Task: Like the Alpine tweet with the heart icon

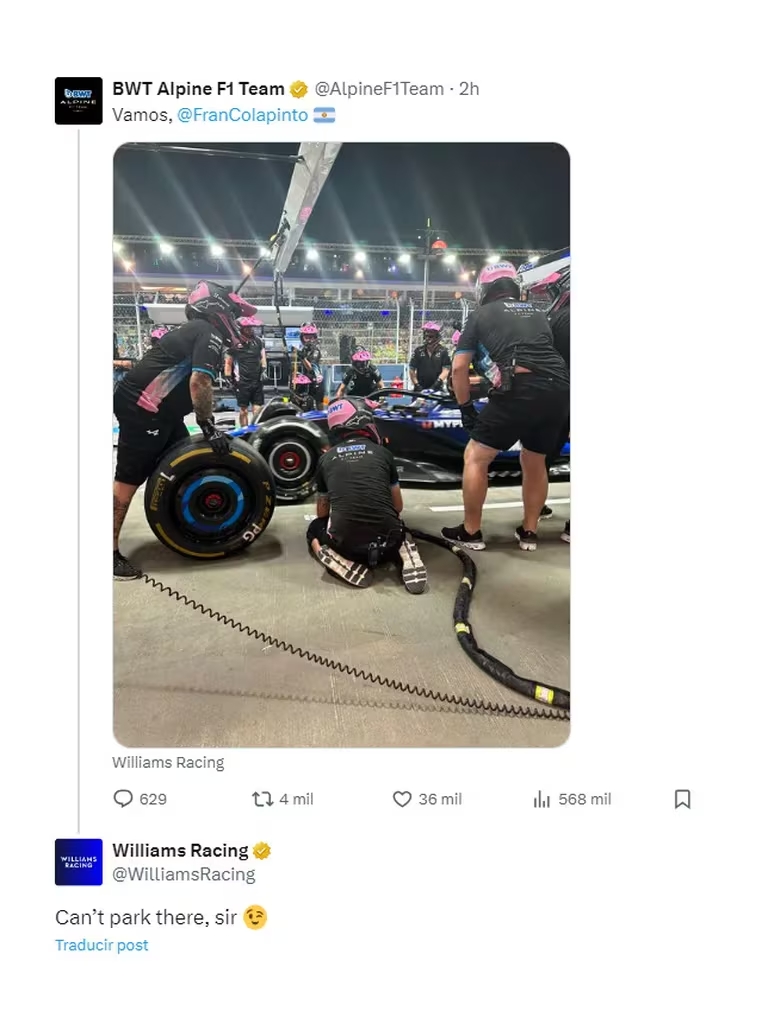Action: pyautogui.click(x=402, y=799)
